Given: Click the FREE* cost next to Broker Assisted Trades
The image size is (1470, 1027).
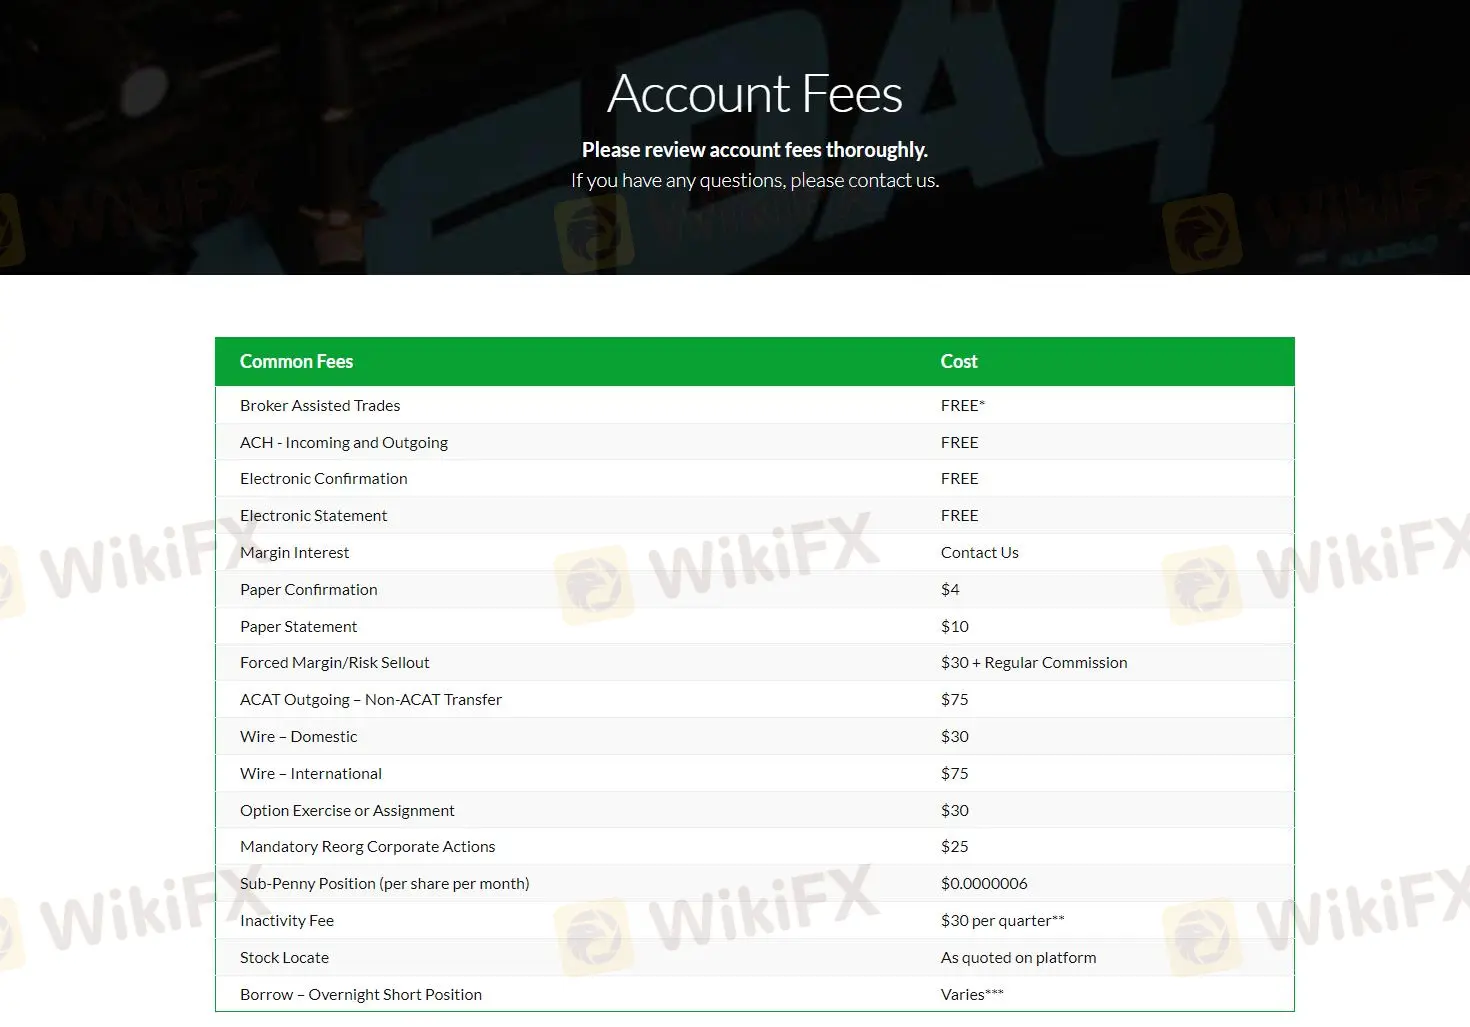Looking at the screenshot, I should [x=962, y=405].
